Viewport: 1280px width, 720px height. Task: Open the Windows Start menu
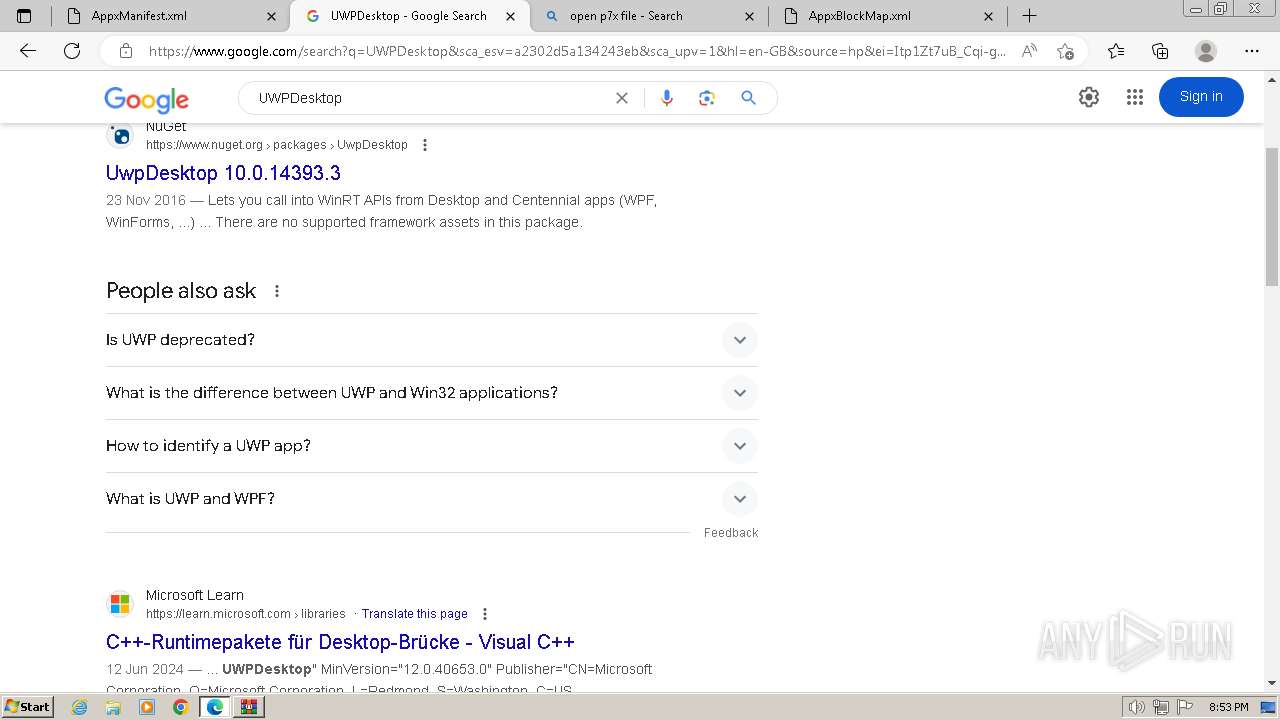tap(28, 707)
